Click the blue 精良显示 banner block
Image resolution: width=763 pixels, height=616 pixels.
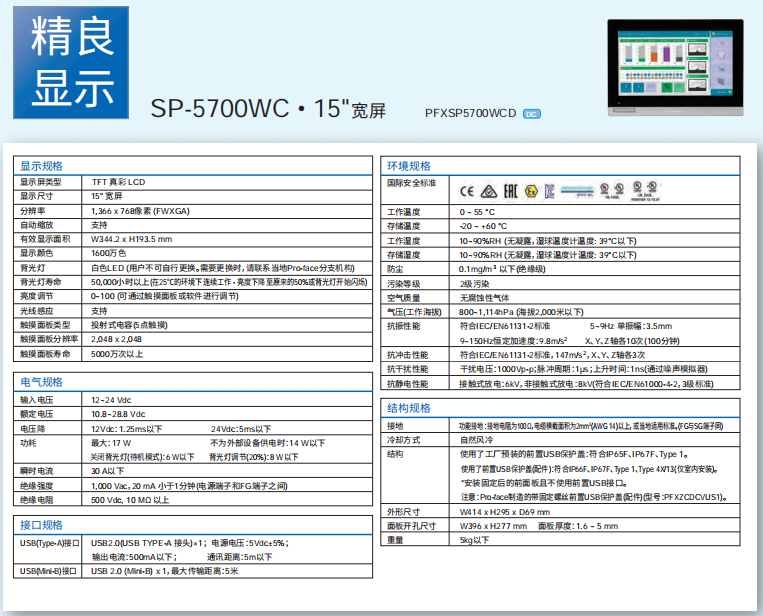click(x=71, y=62)
